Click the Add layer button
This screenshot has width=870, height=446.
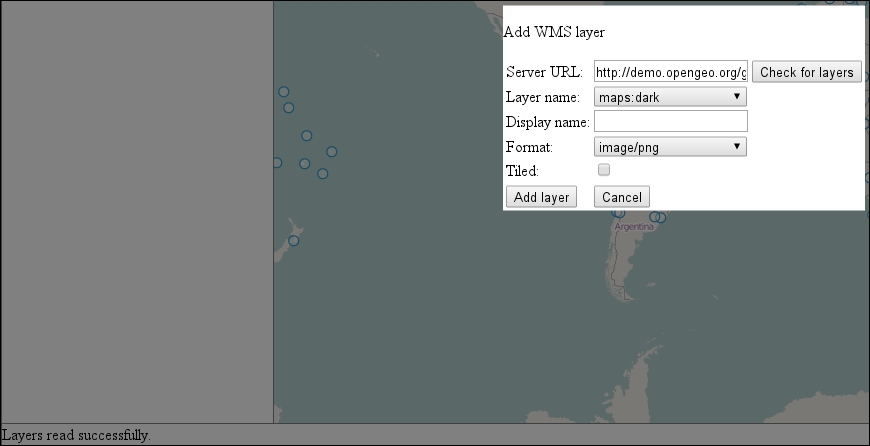pyautogui.click(x=541, y=197)
